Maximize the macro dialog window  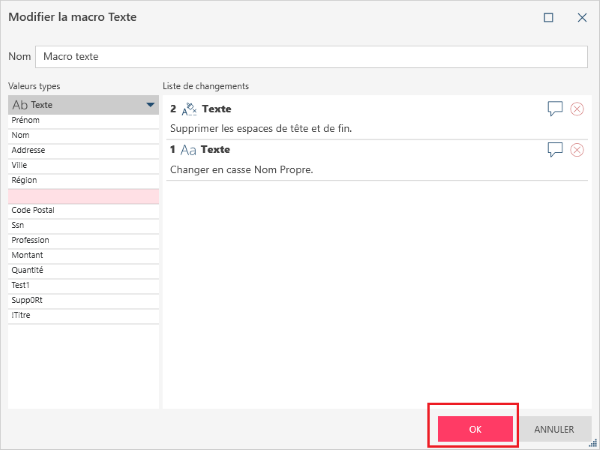(x=549, y=17)
